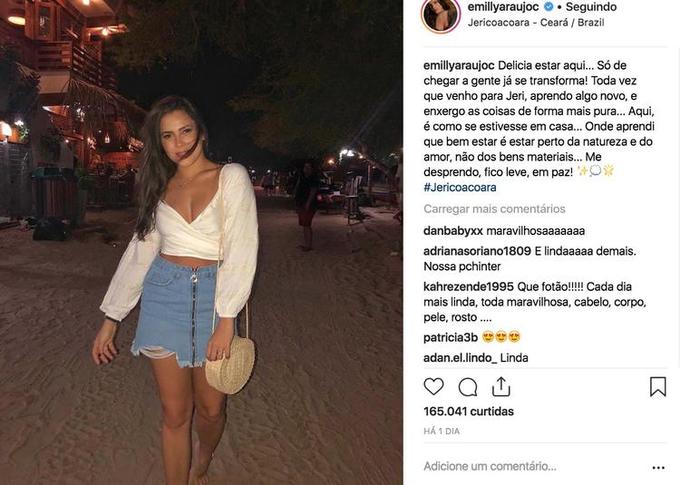Click the blue verified badge
This screenshot has height=485, width=680.
[x=548, y=7]
